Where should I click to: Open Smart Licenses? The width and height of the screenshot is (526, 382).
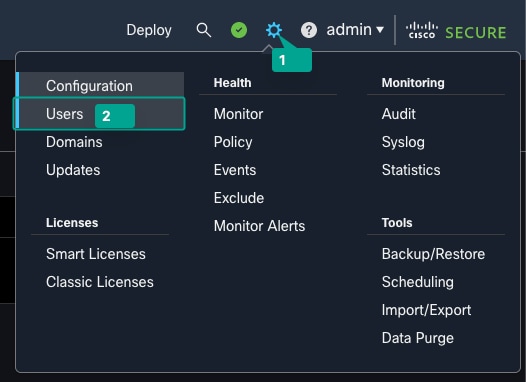coord(96,254)
